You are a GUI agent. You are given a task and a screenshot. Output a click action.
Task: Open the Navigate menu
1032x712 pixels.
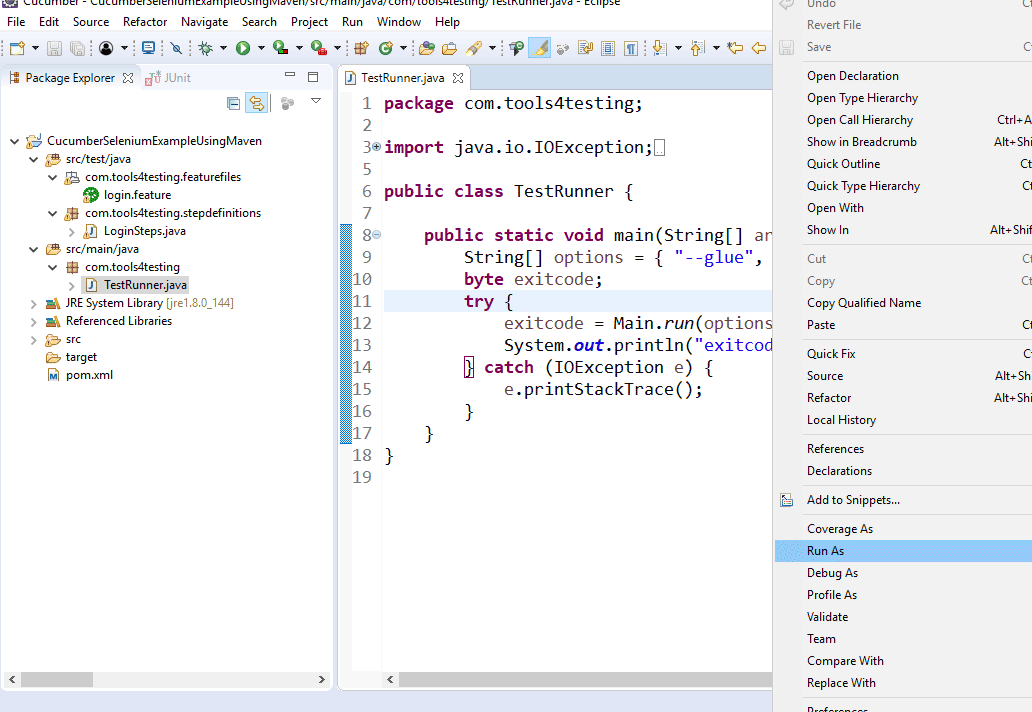click(x=205, y=22)
